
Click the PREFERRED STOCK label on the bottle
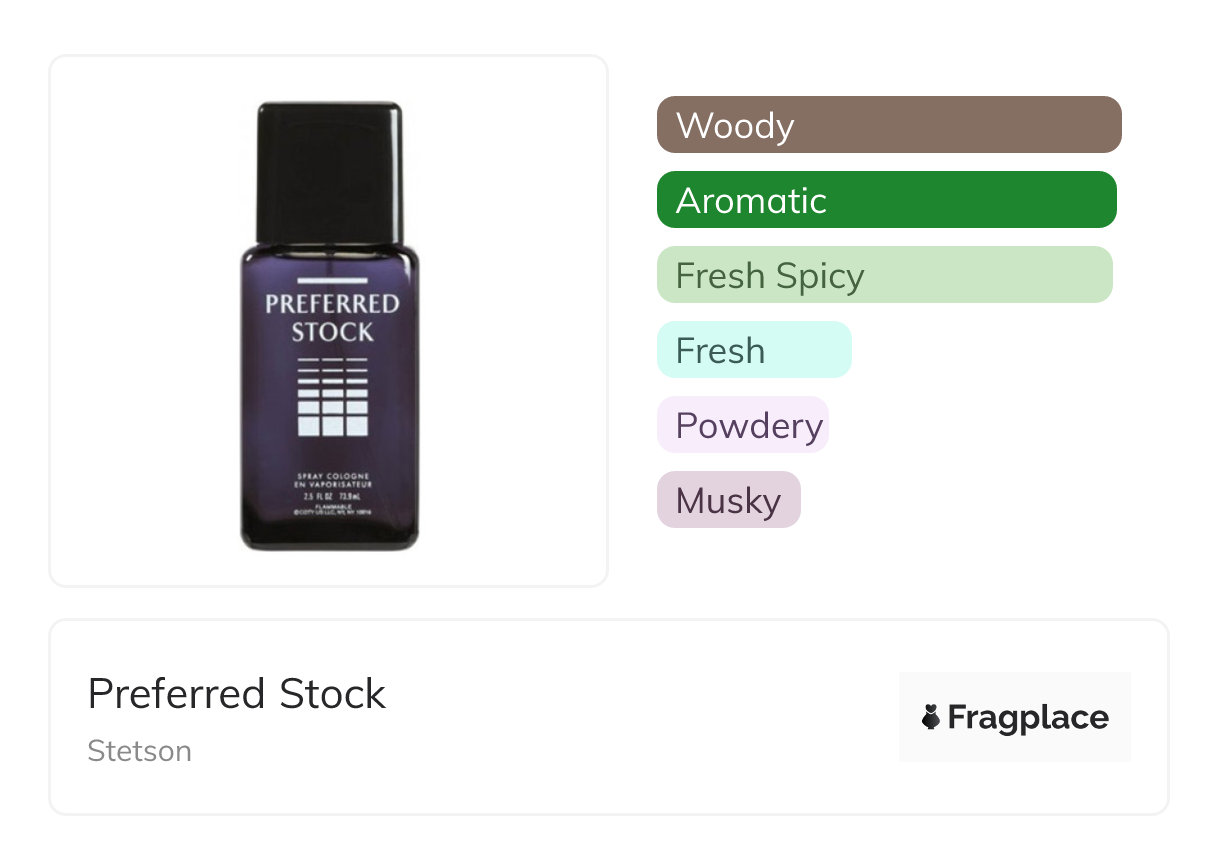coord(332,317)
